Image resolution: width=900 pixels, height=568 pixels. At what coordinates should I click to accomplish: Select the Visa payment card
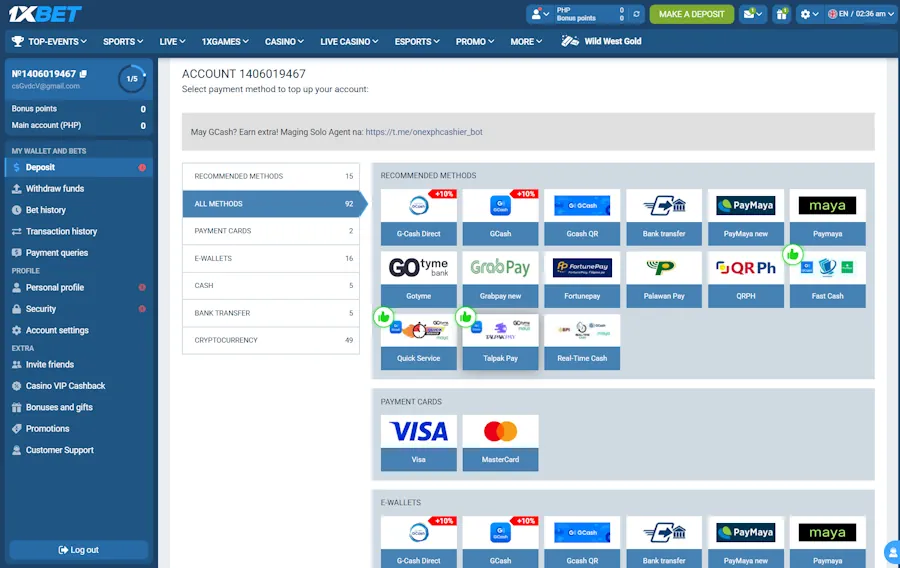[418, 442]
